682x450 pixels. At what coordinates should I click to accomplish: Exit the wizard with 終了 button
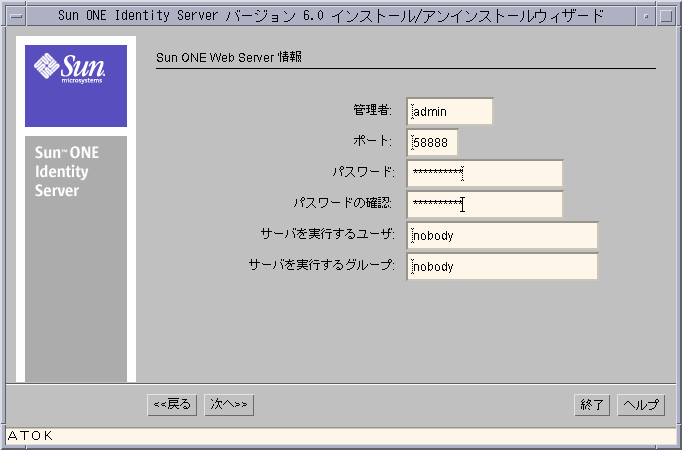click(x=592, y=405)
